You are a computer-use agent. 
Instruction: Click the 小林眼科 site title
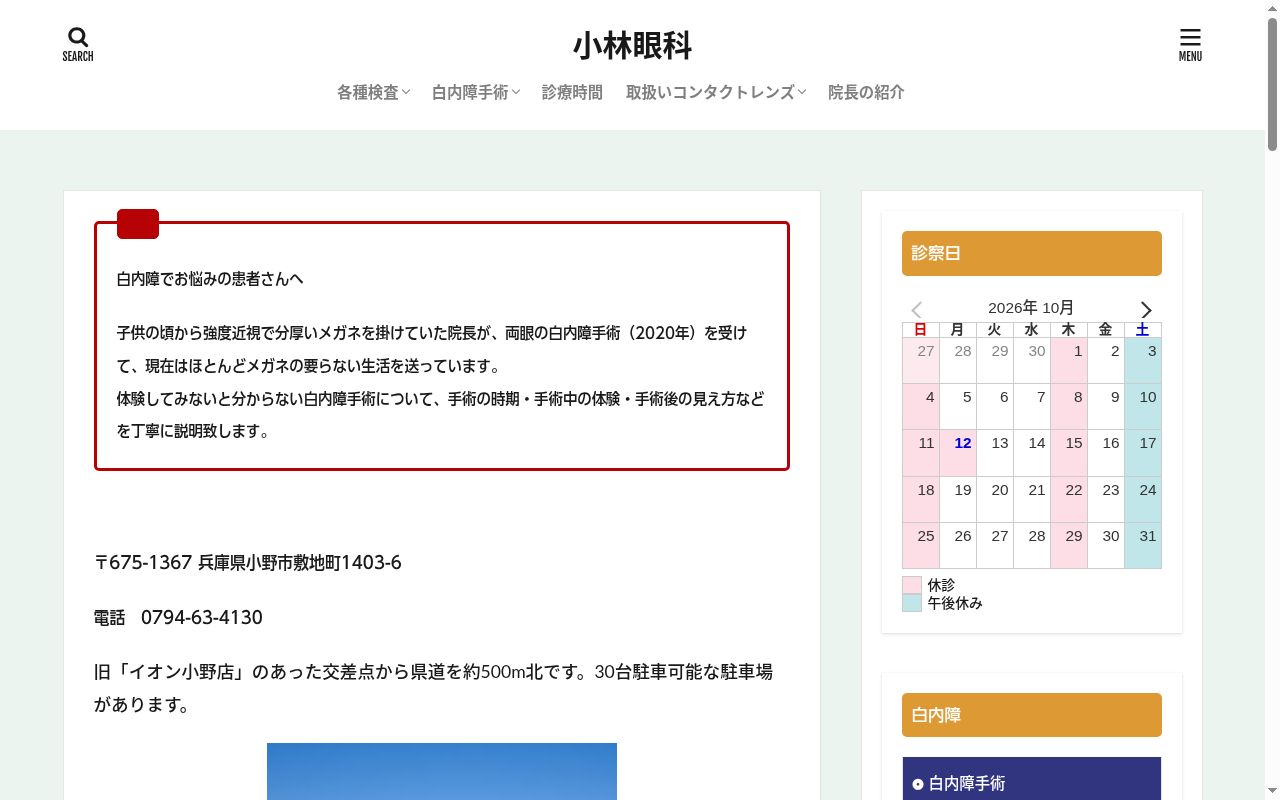click(632, 46)
